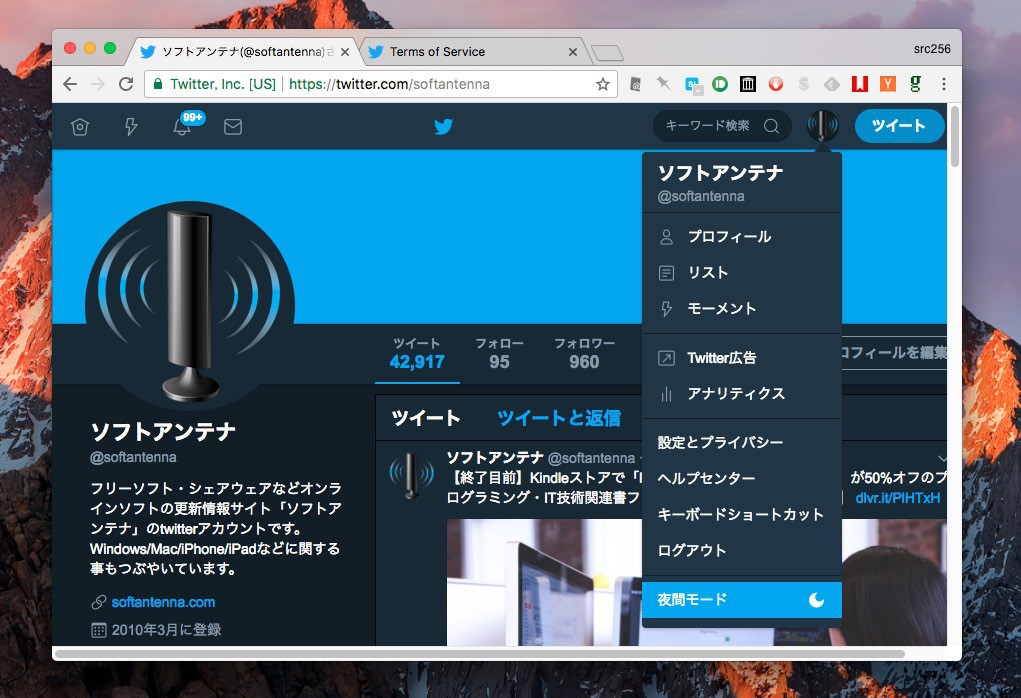1021x698 pixels.
Task: Click the large profile antenna avatar
Action: click(x=189, y=305)
